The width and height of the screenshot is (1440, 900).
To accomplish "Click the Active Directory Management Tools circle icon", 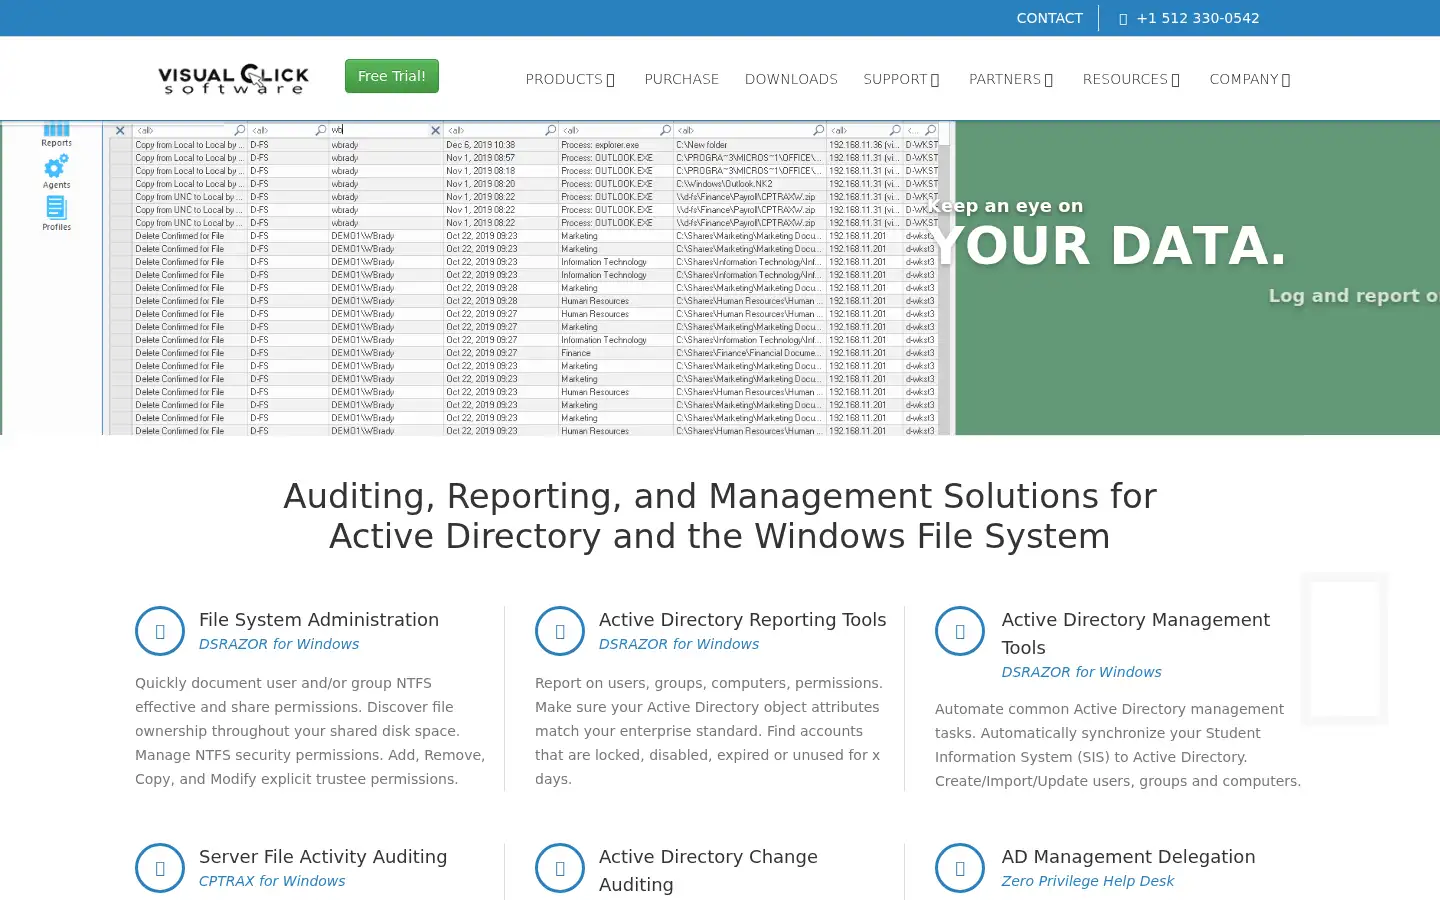I will click(x=960, y=631).
